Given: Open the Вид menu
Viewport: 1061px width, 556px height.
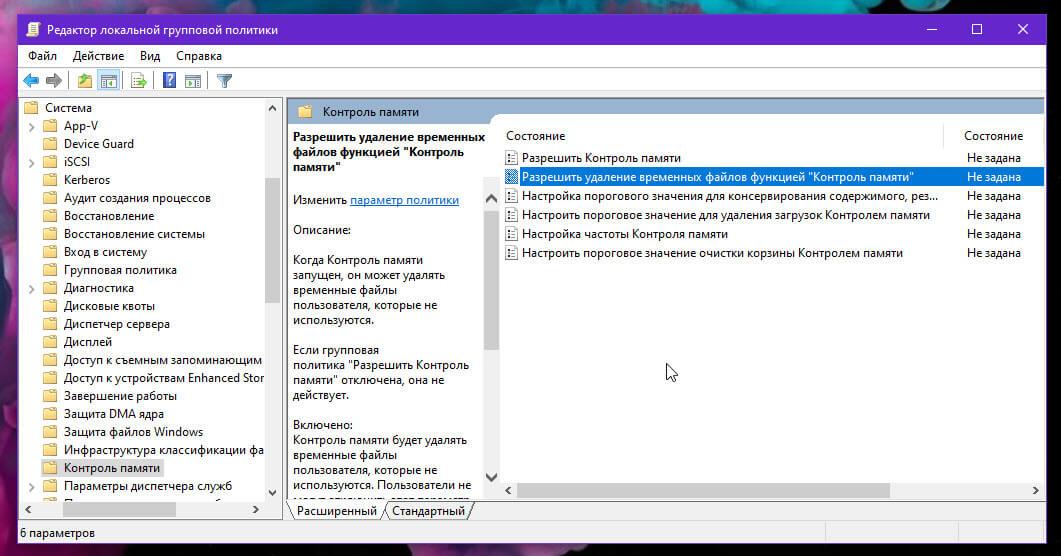Looking at the screenshot, I should [x=150, y=56].
